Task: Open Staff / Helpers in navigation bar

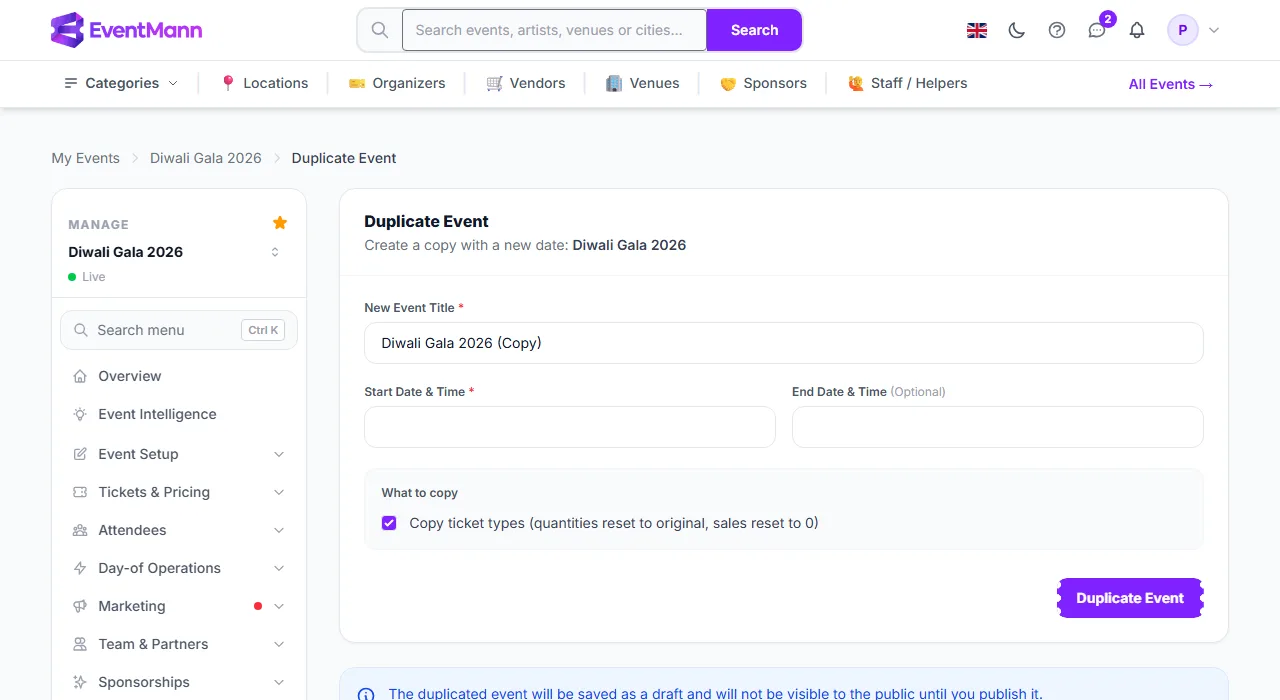Action: 907,83
